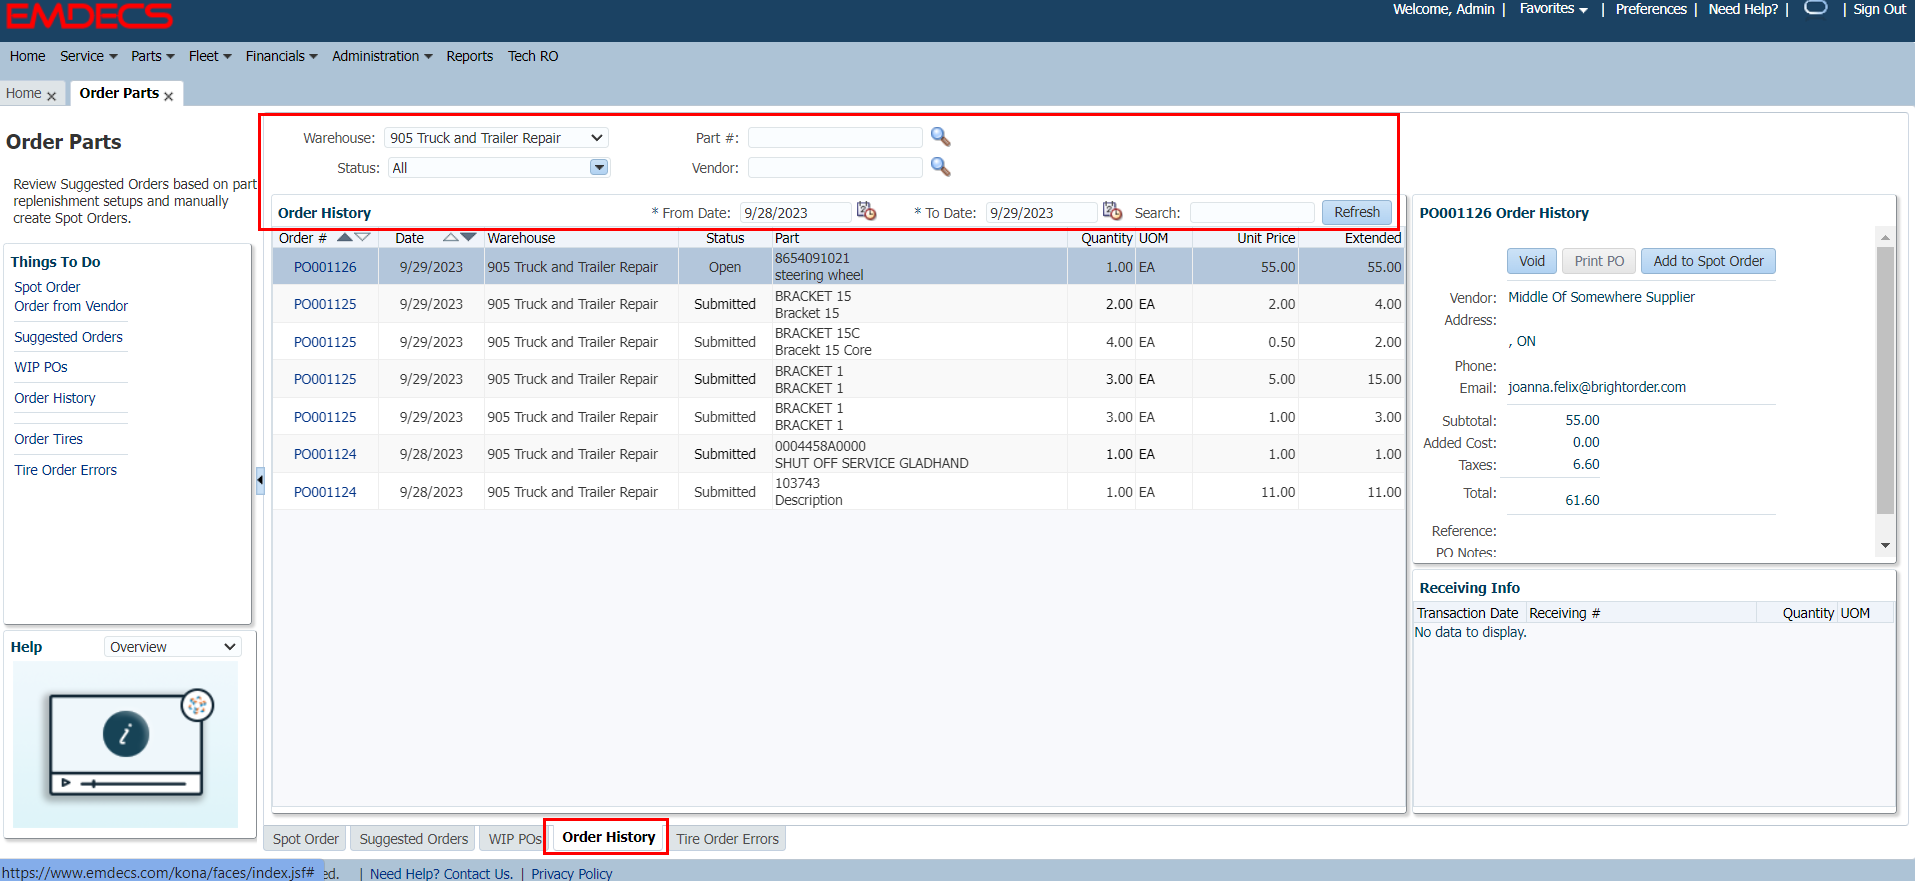
Task: Open the Parts menu
Action: [x=152, y=56]
